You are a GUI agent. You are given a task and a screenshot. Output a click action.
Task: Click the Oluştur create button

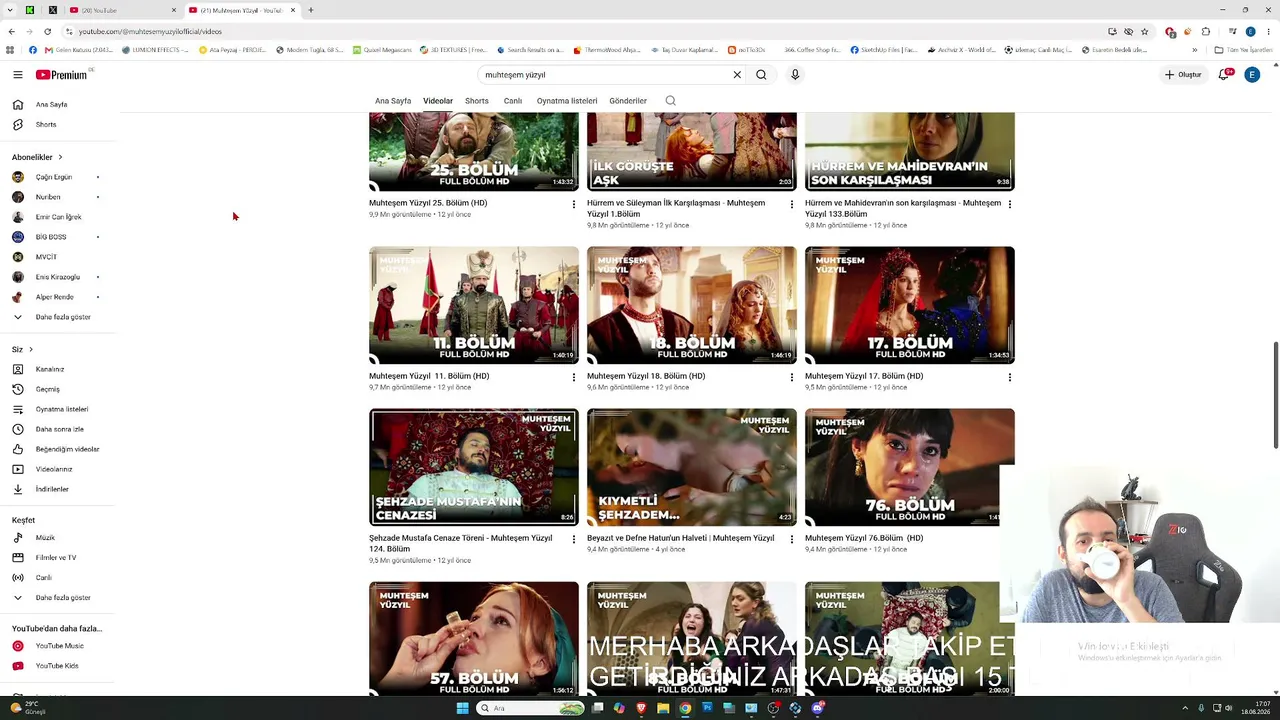click(x=1183, y=75)
